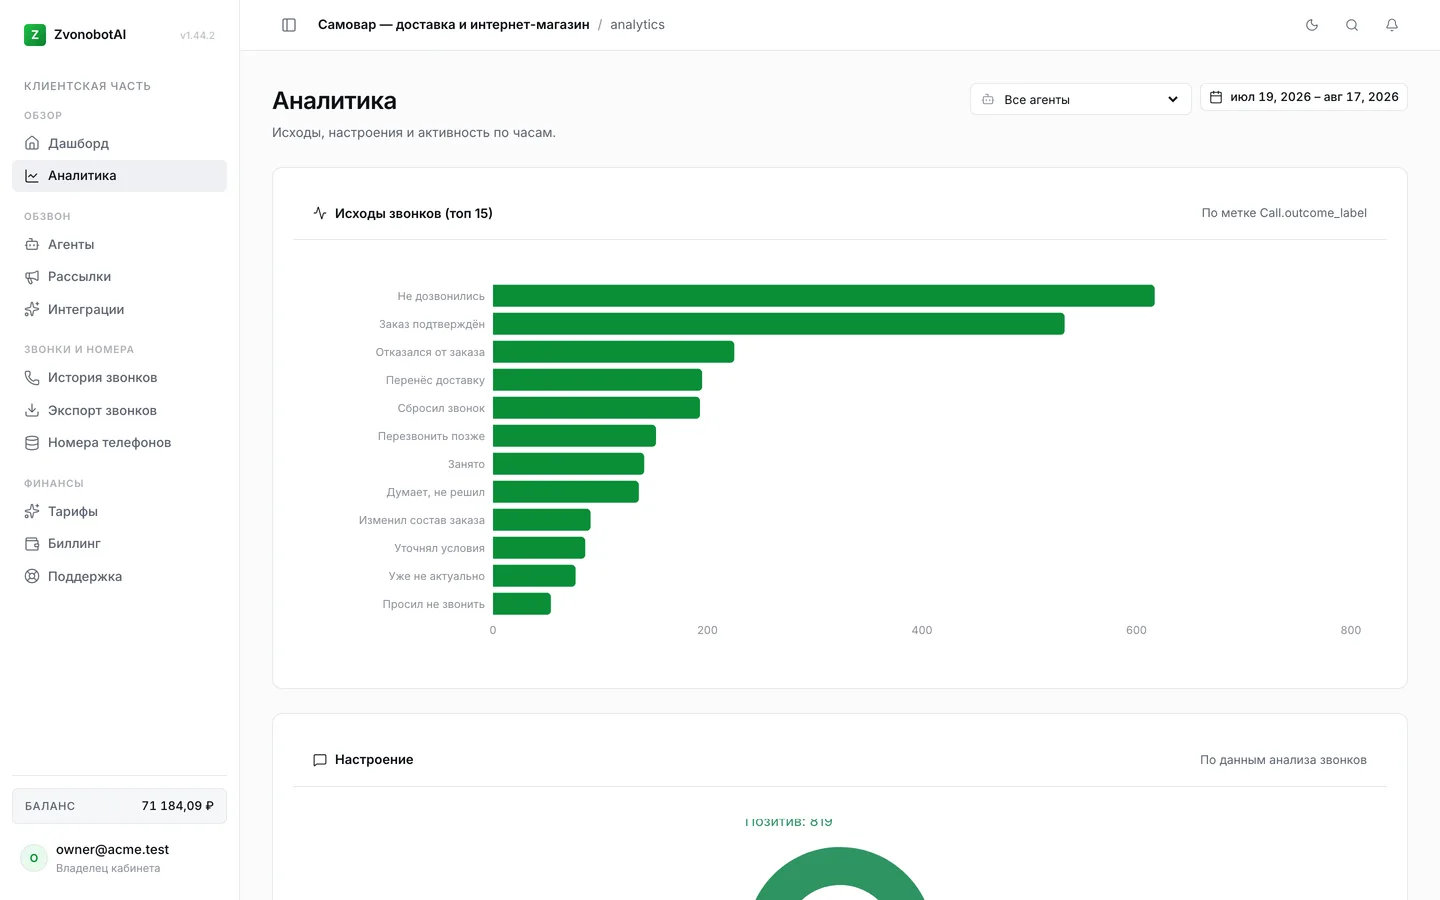The width and height of the screenshot is (1440, 900).
Task: Click the version v1.44.2 label
Action: [197, 36]
